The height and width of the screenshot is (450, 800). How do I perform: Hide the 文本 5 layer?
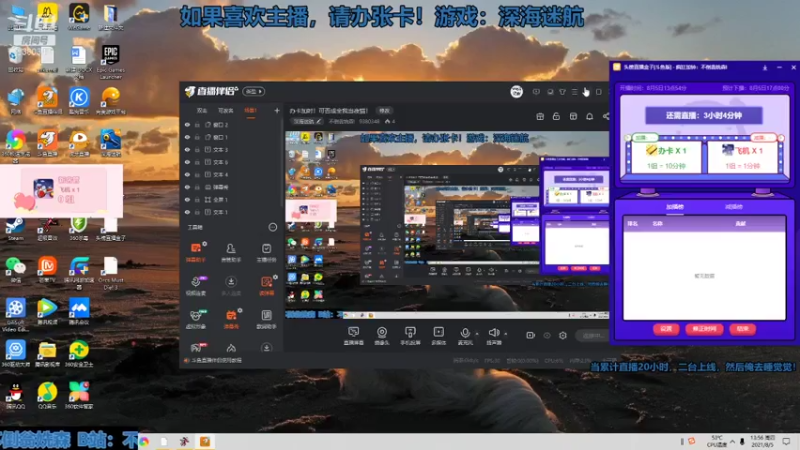187,162
